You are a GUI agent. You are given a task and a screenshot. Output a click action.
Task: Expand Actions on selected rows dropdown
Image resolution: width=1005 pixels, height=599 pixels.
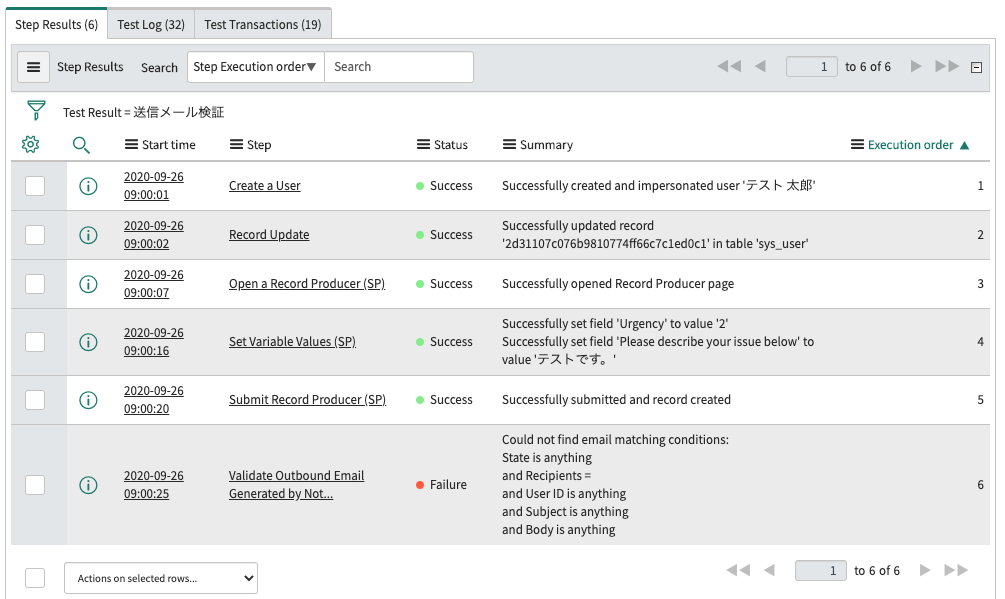pyautogui.click(x=161, y=578)
